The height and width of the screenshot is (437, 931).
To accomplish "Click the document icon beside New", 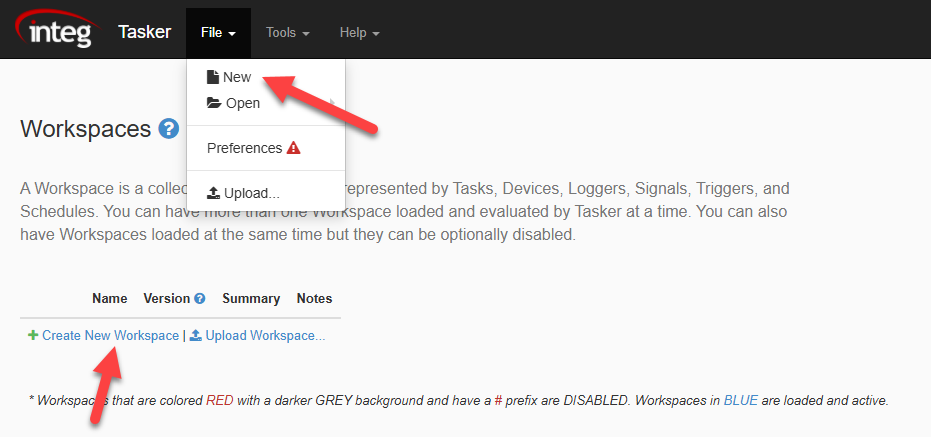I will click(x=213, y=77).
